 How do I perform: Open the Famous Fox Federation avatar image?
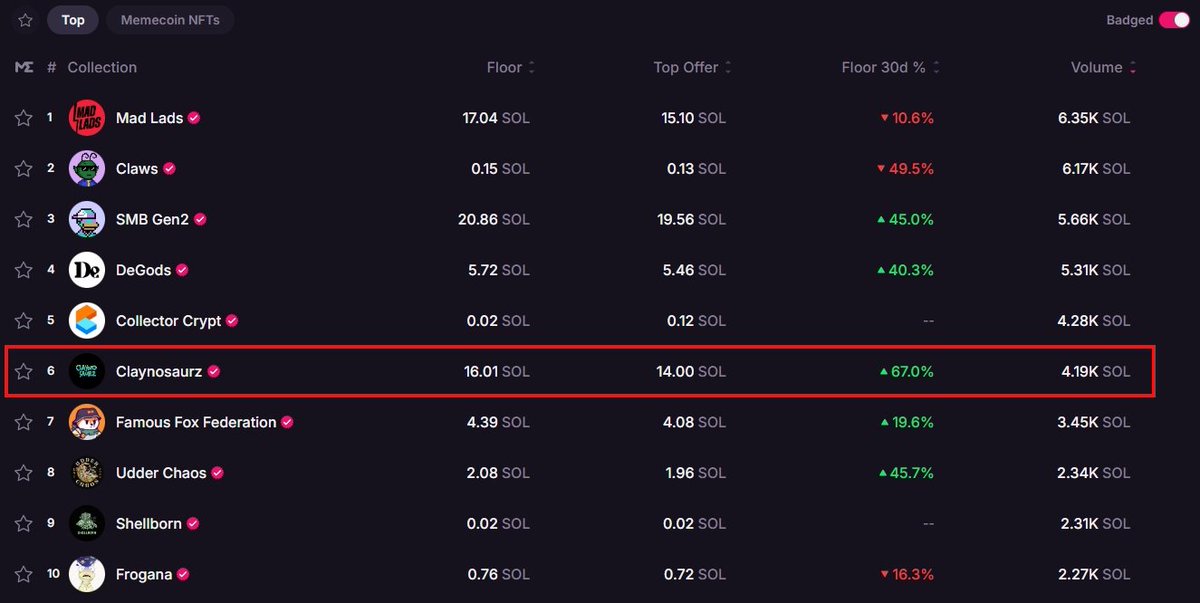(87, 422)
